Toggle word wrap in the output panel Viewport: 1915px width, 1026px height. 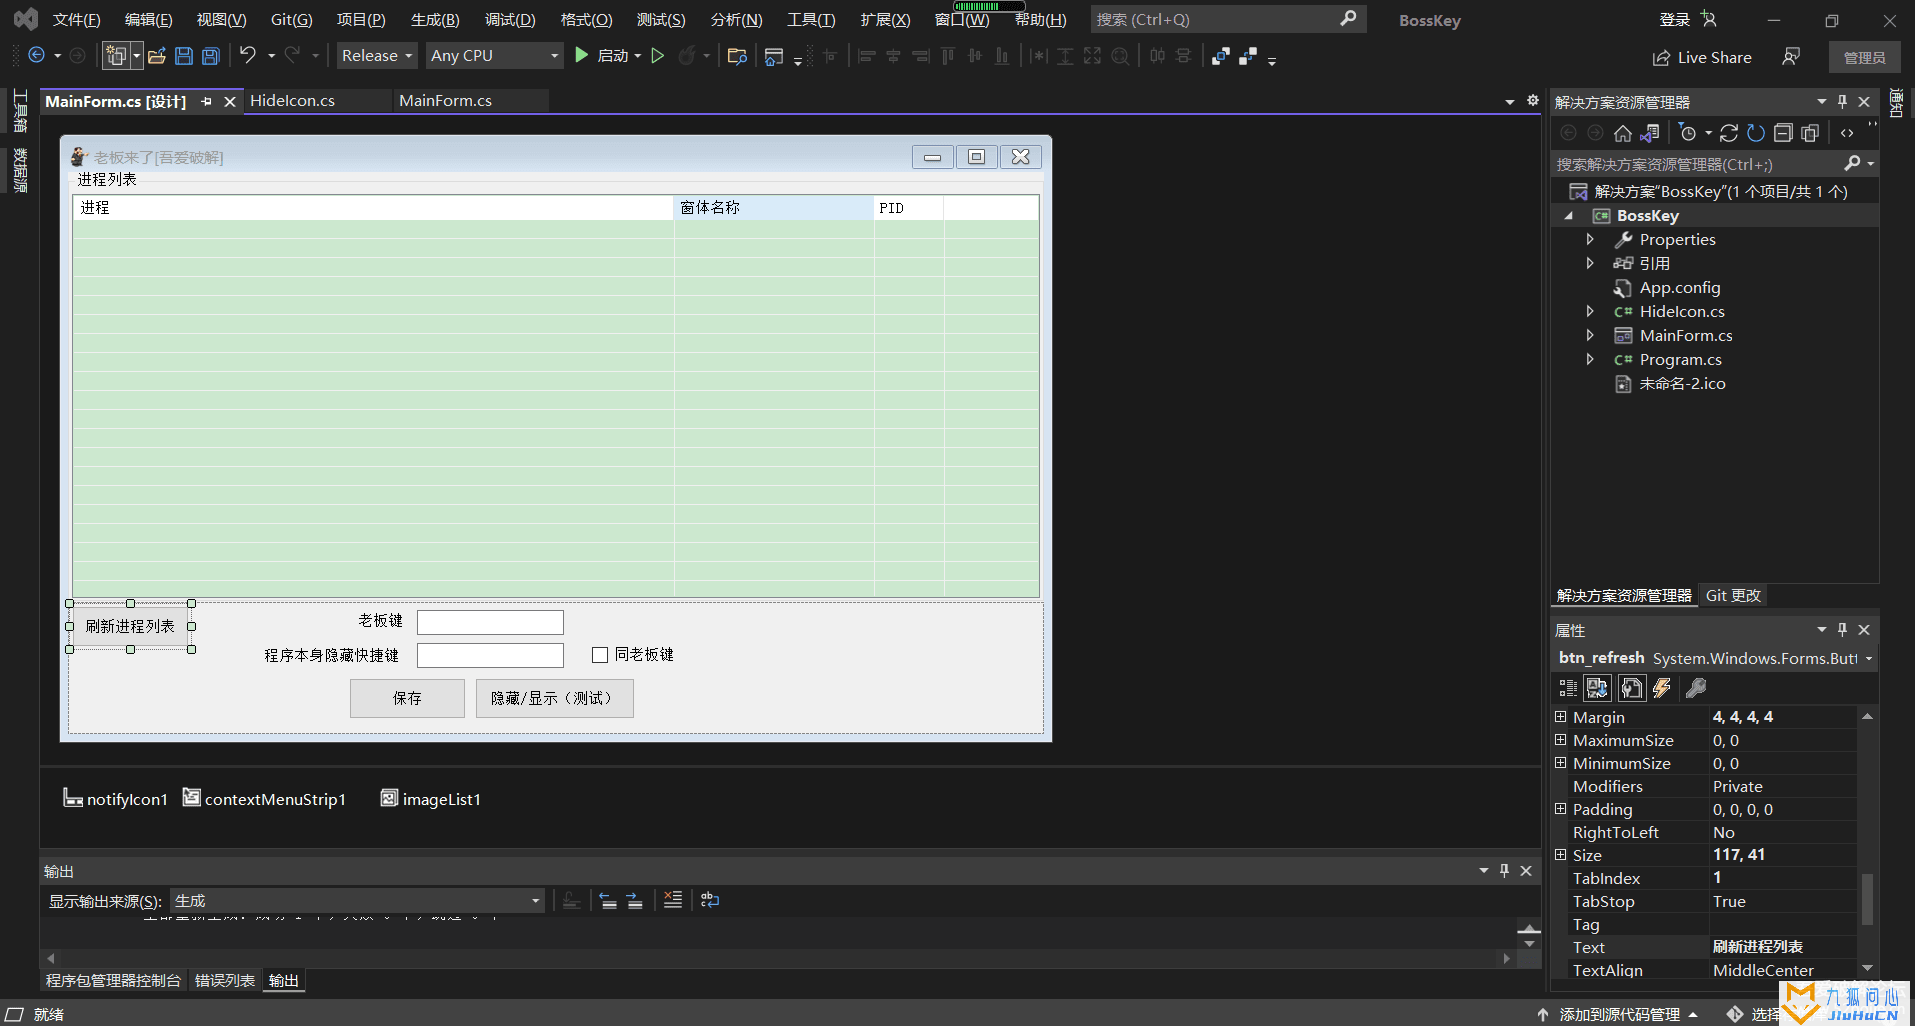click(x=710, y=900)
